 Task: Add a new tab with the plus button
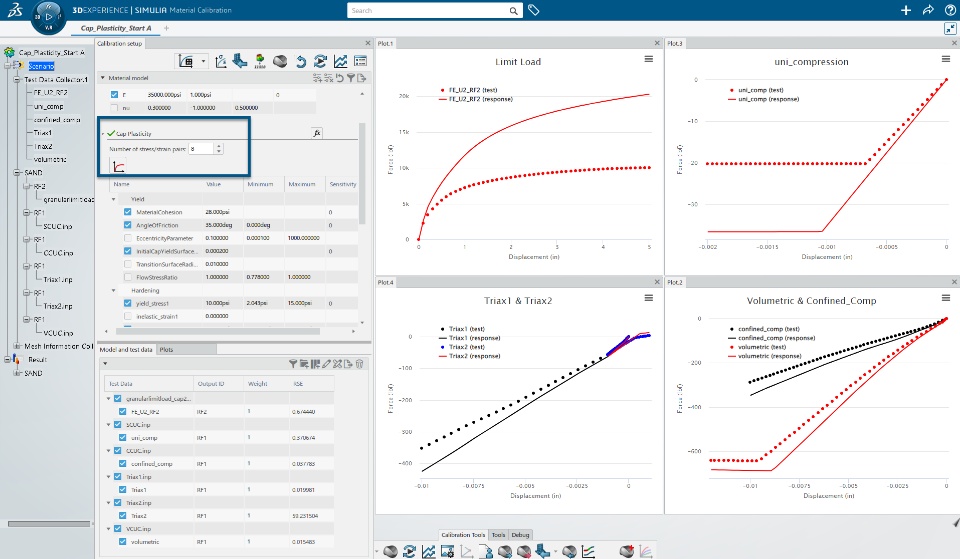167,28
